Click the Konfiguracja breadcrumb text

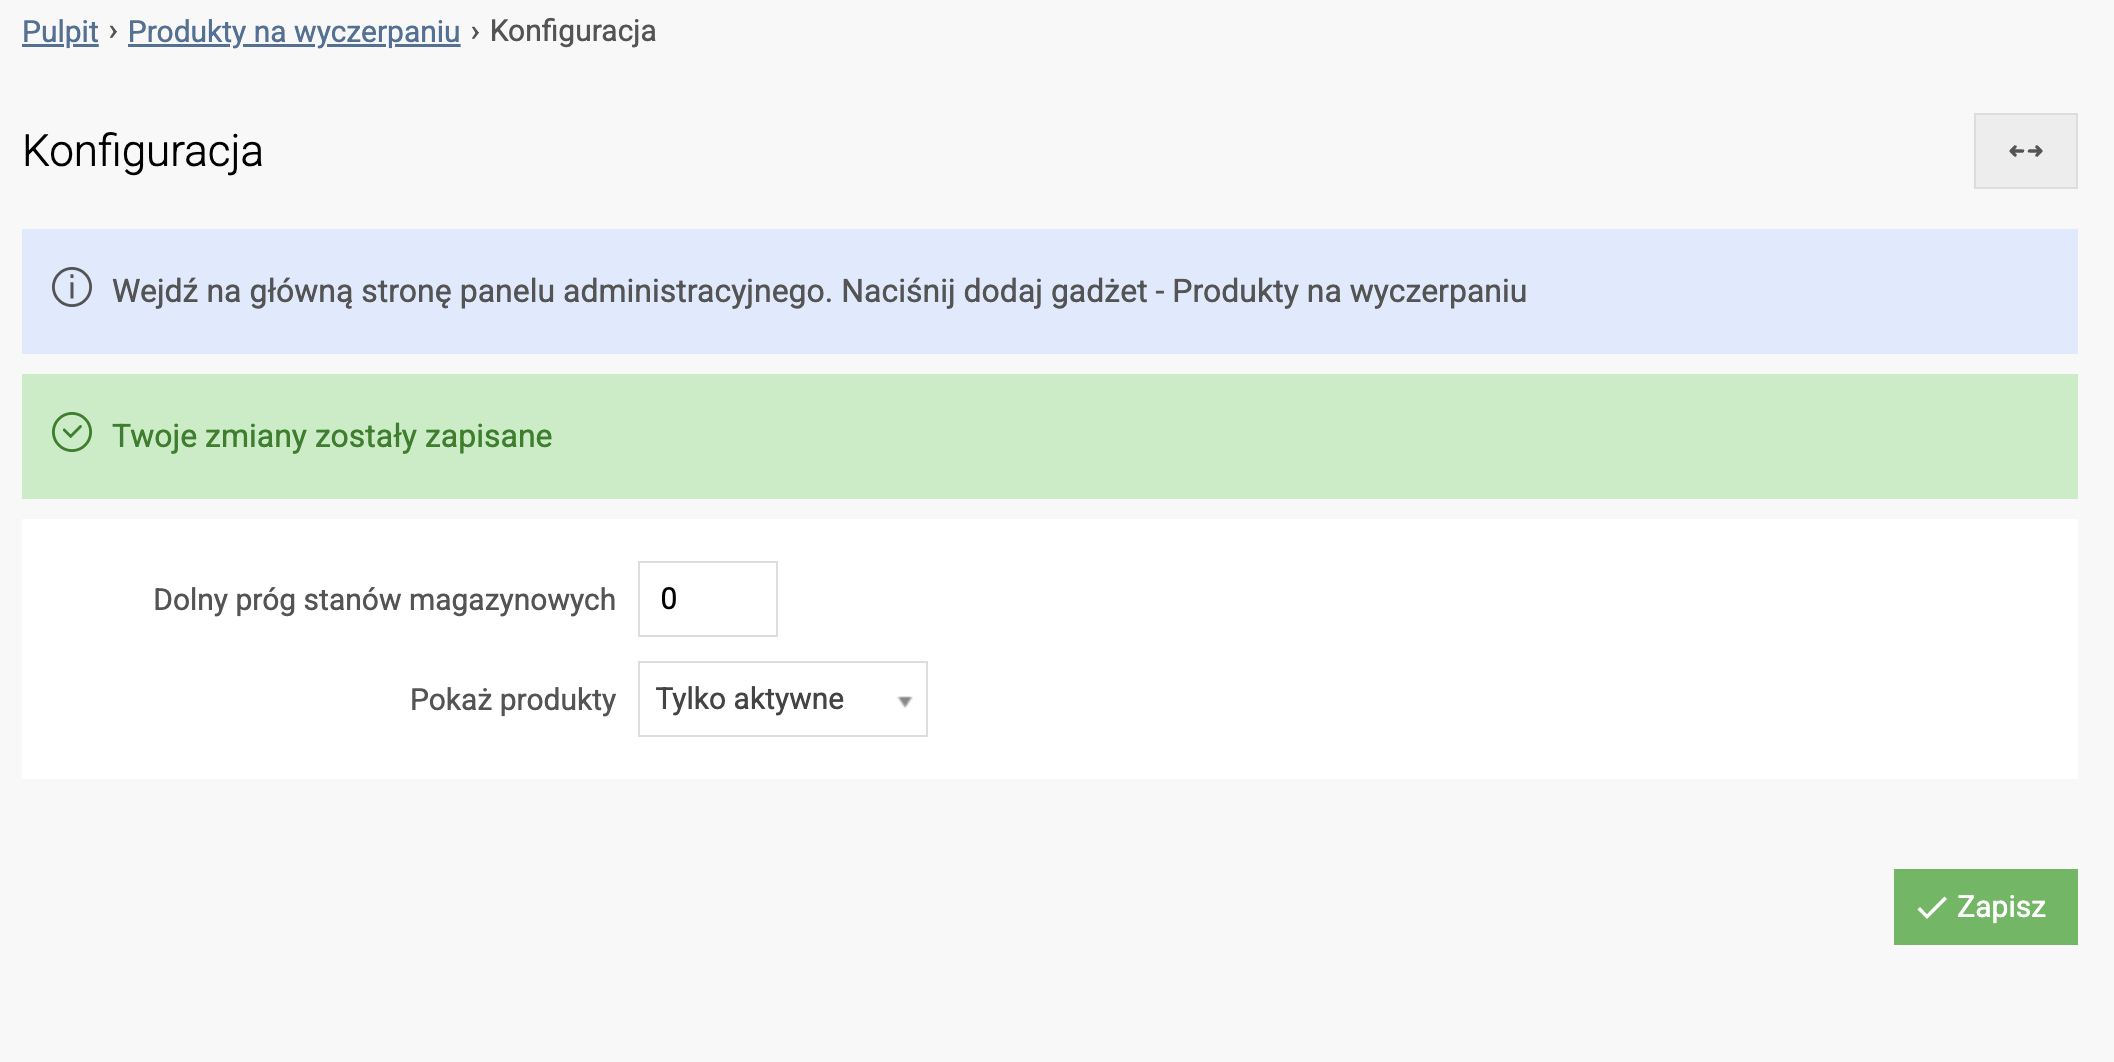click(x=573, y=32)
